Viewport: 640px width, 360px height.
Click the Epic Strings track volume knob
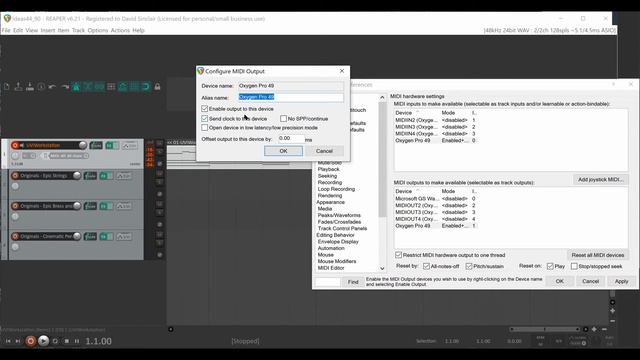coord(77,176)
